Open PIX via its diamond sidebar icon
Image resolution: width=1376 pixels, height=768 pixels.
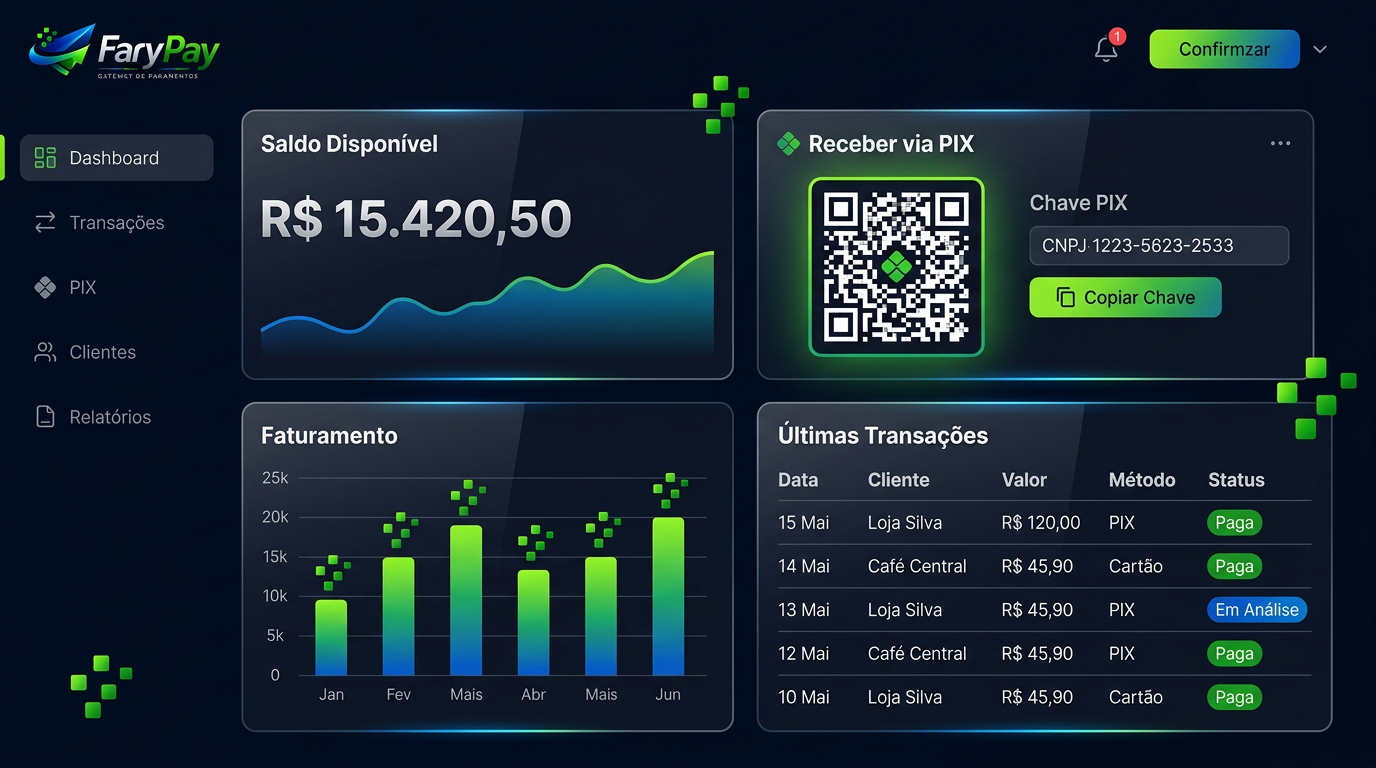(44, 287)
